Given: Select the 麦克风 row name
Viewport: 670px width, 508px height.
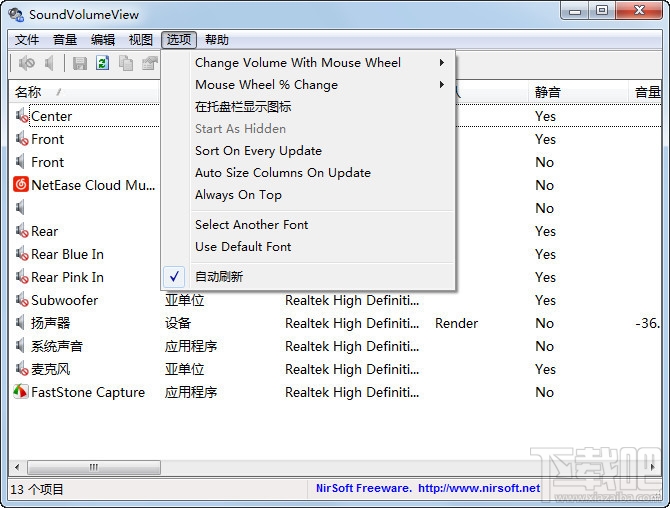Looking at the screenshot, I should pos(50,369).
